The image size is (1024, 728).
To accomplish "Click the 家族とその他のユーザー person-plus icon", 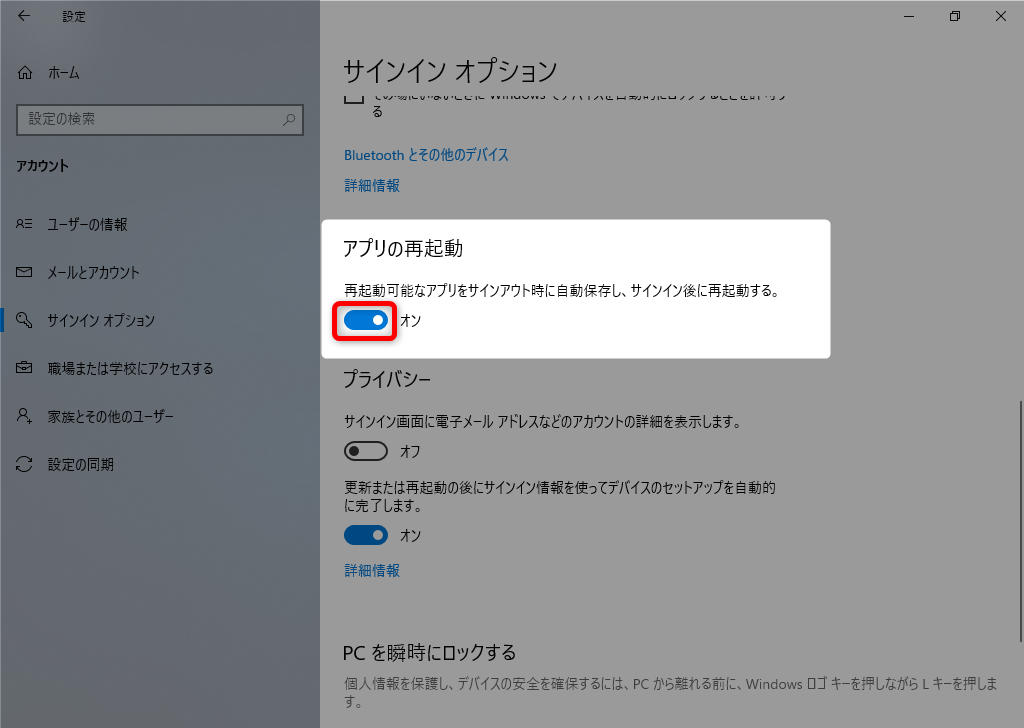I will 26,417.
